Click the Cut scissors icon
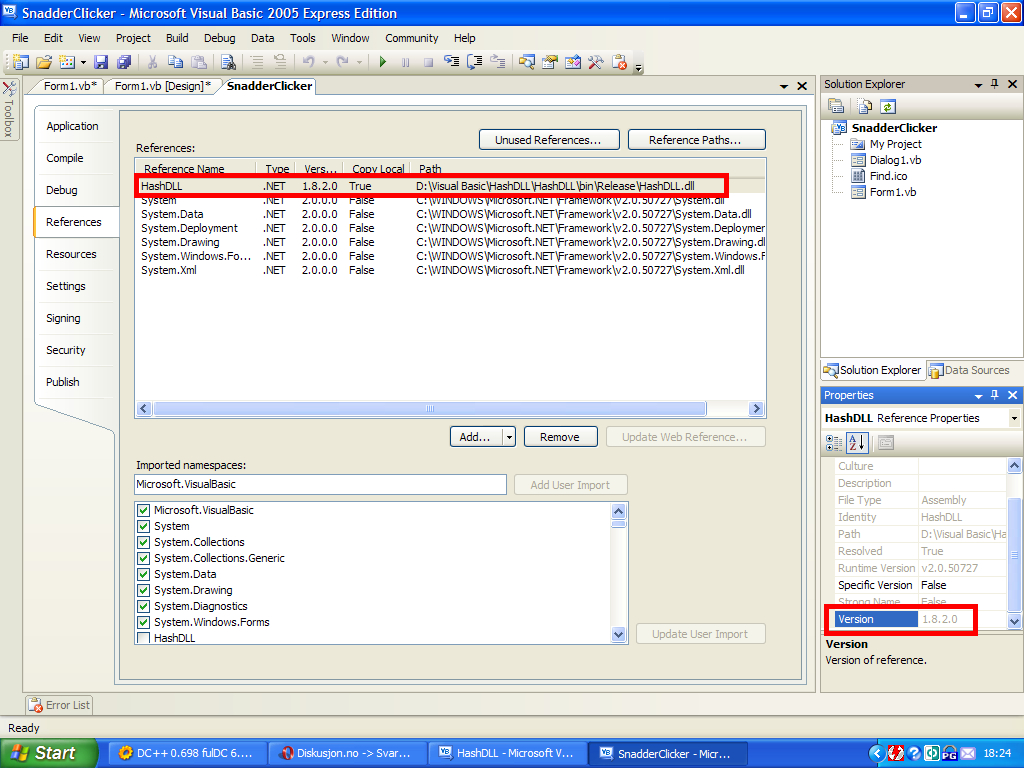The image size is (1024, 768). click(152, 62)
